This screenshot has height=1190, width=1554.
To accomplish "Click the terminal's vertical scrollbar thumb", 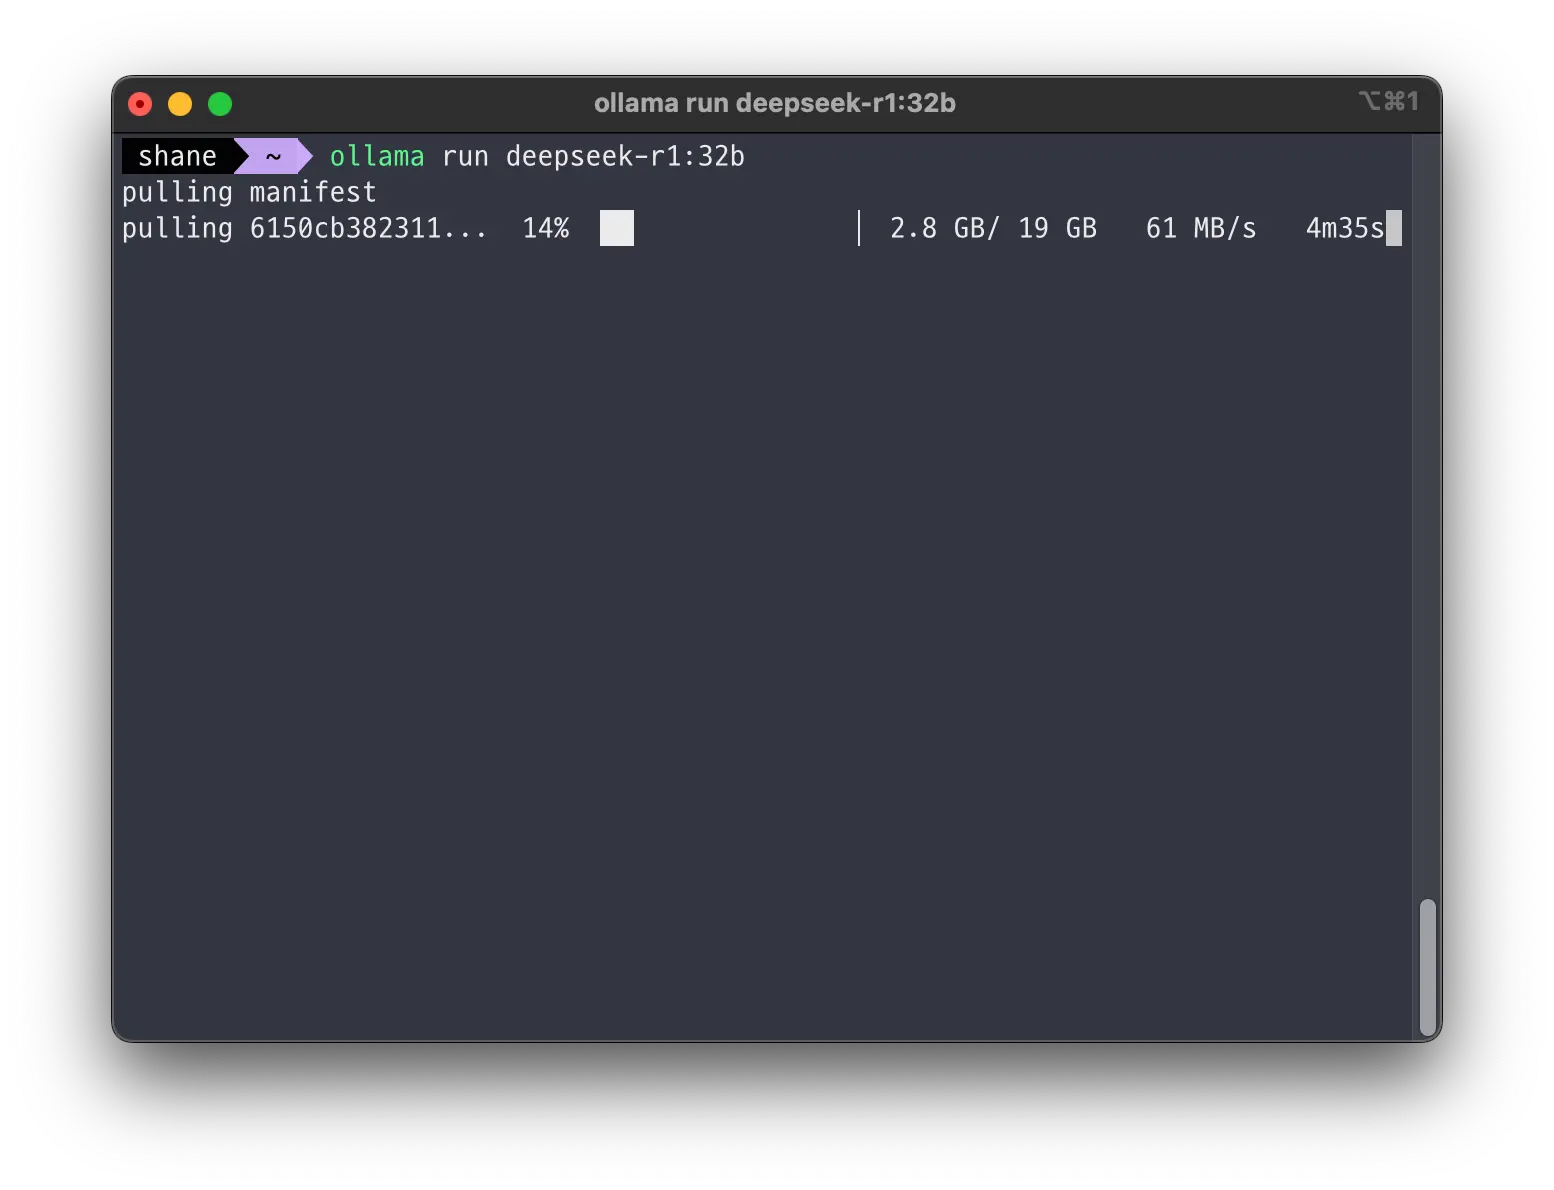I will coord(1427,967).
